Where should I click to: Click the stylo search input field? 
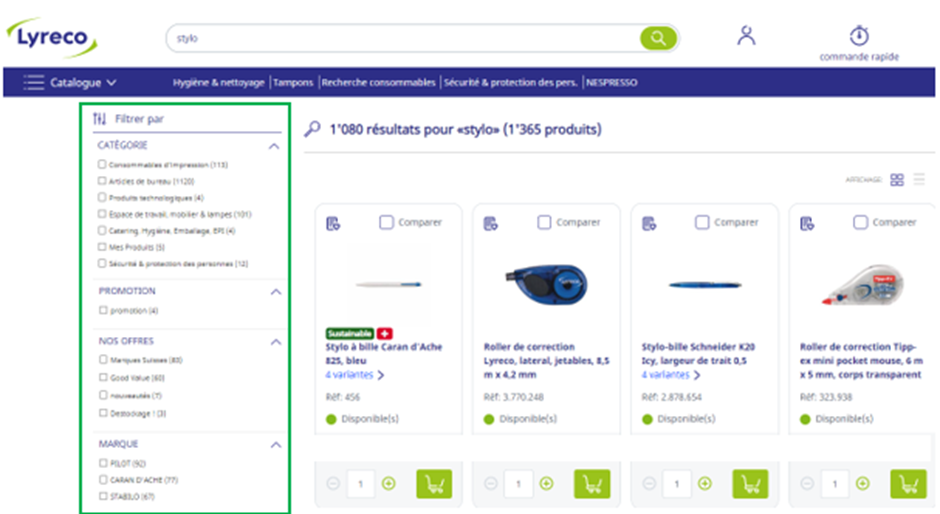click(x=403, y=38)
